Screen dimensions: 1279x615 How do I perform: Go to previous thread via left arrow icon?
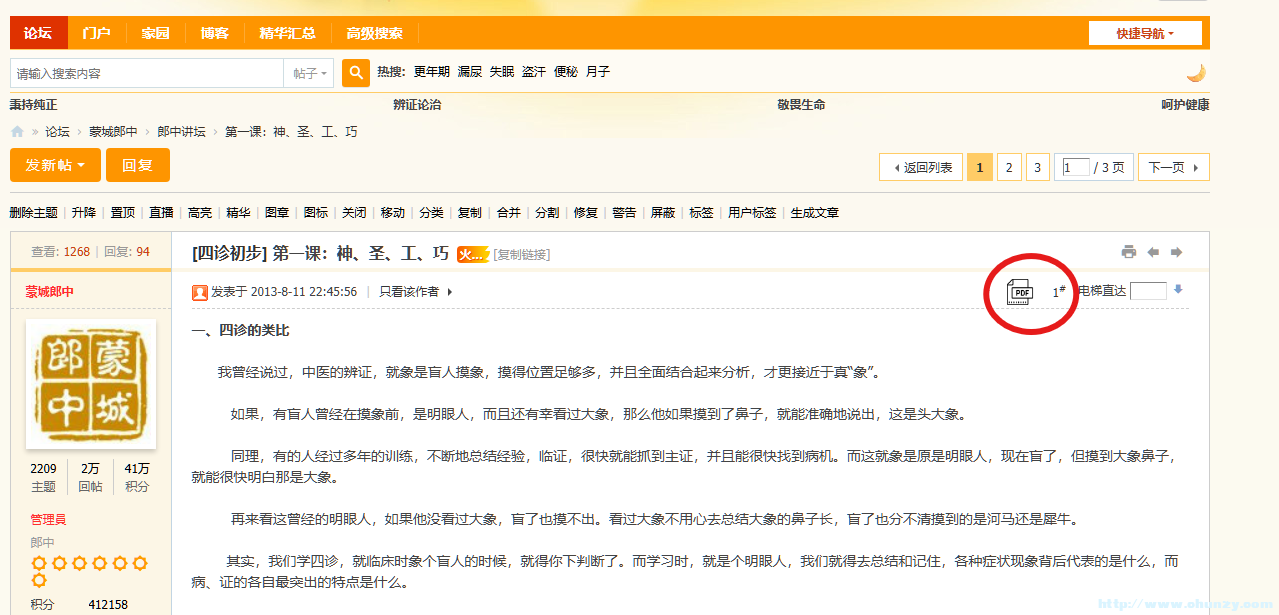pos(1152,252)
